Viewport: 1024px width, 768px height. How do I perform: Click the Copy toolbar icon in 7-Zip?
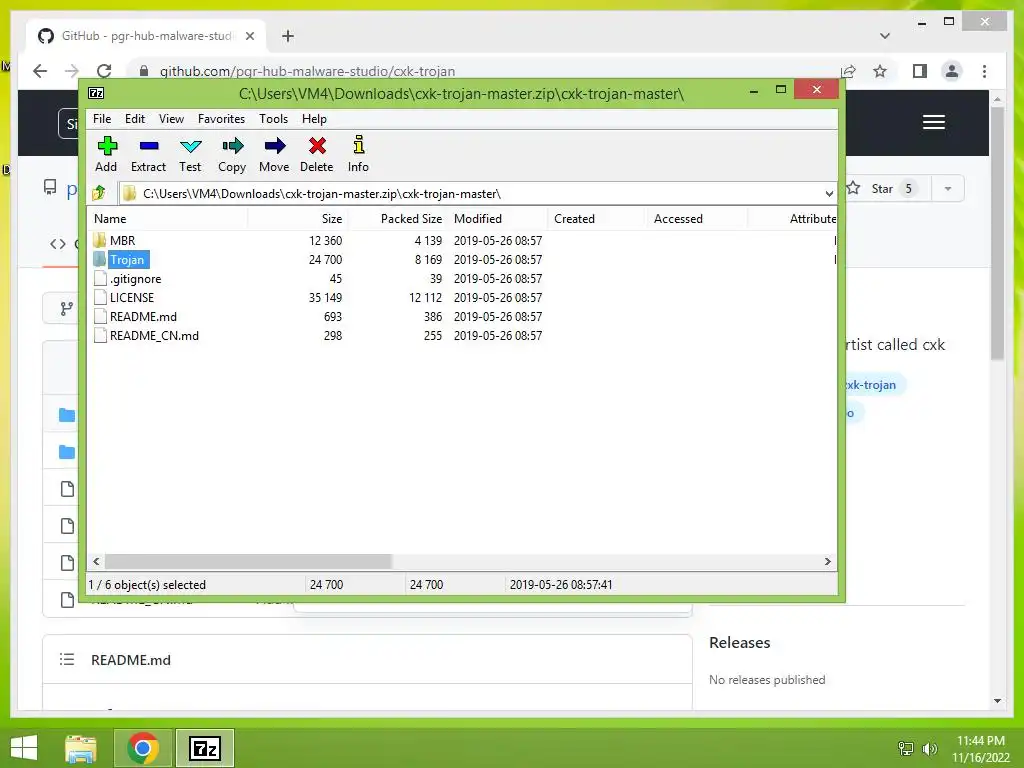point(232,146)
